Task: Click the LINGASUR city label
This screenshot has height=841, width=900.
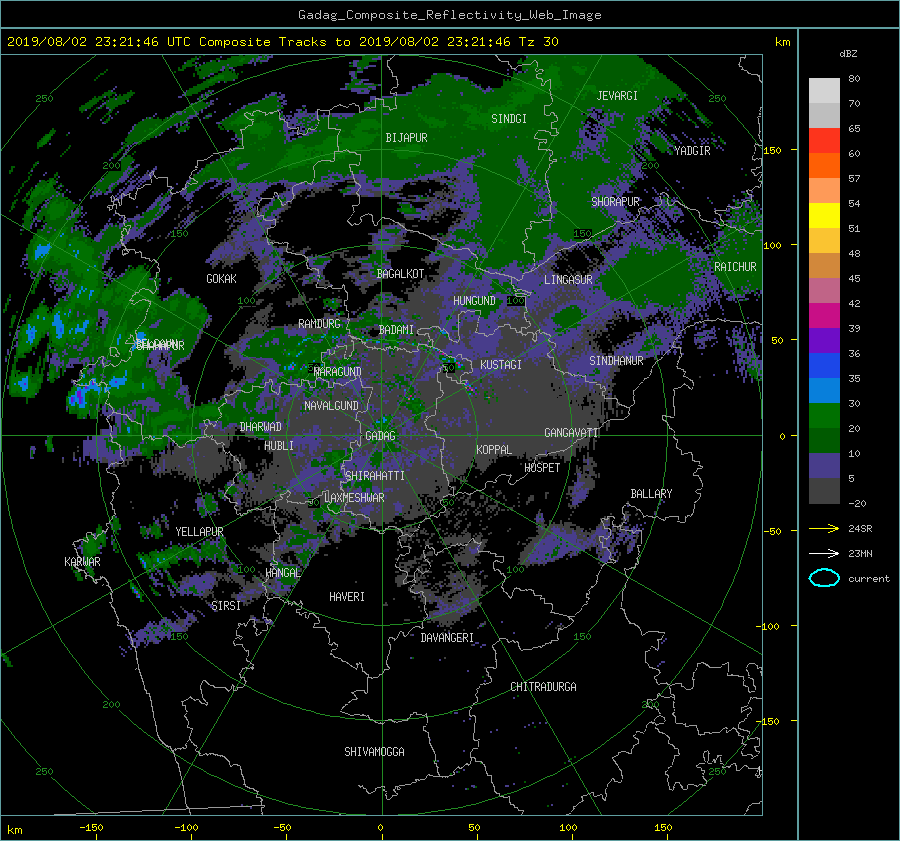Action: coord(568,280)
